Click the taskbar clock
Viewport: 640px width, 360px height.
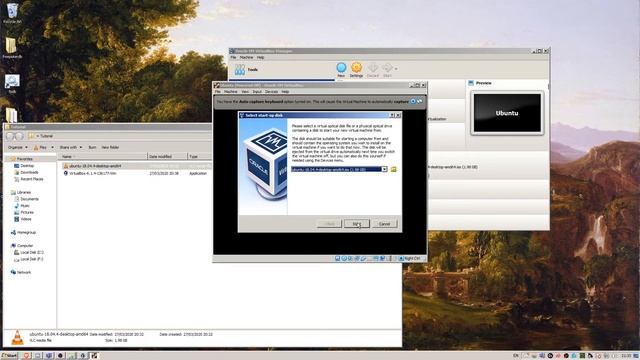click(627, 356)
